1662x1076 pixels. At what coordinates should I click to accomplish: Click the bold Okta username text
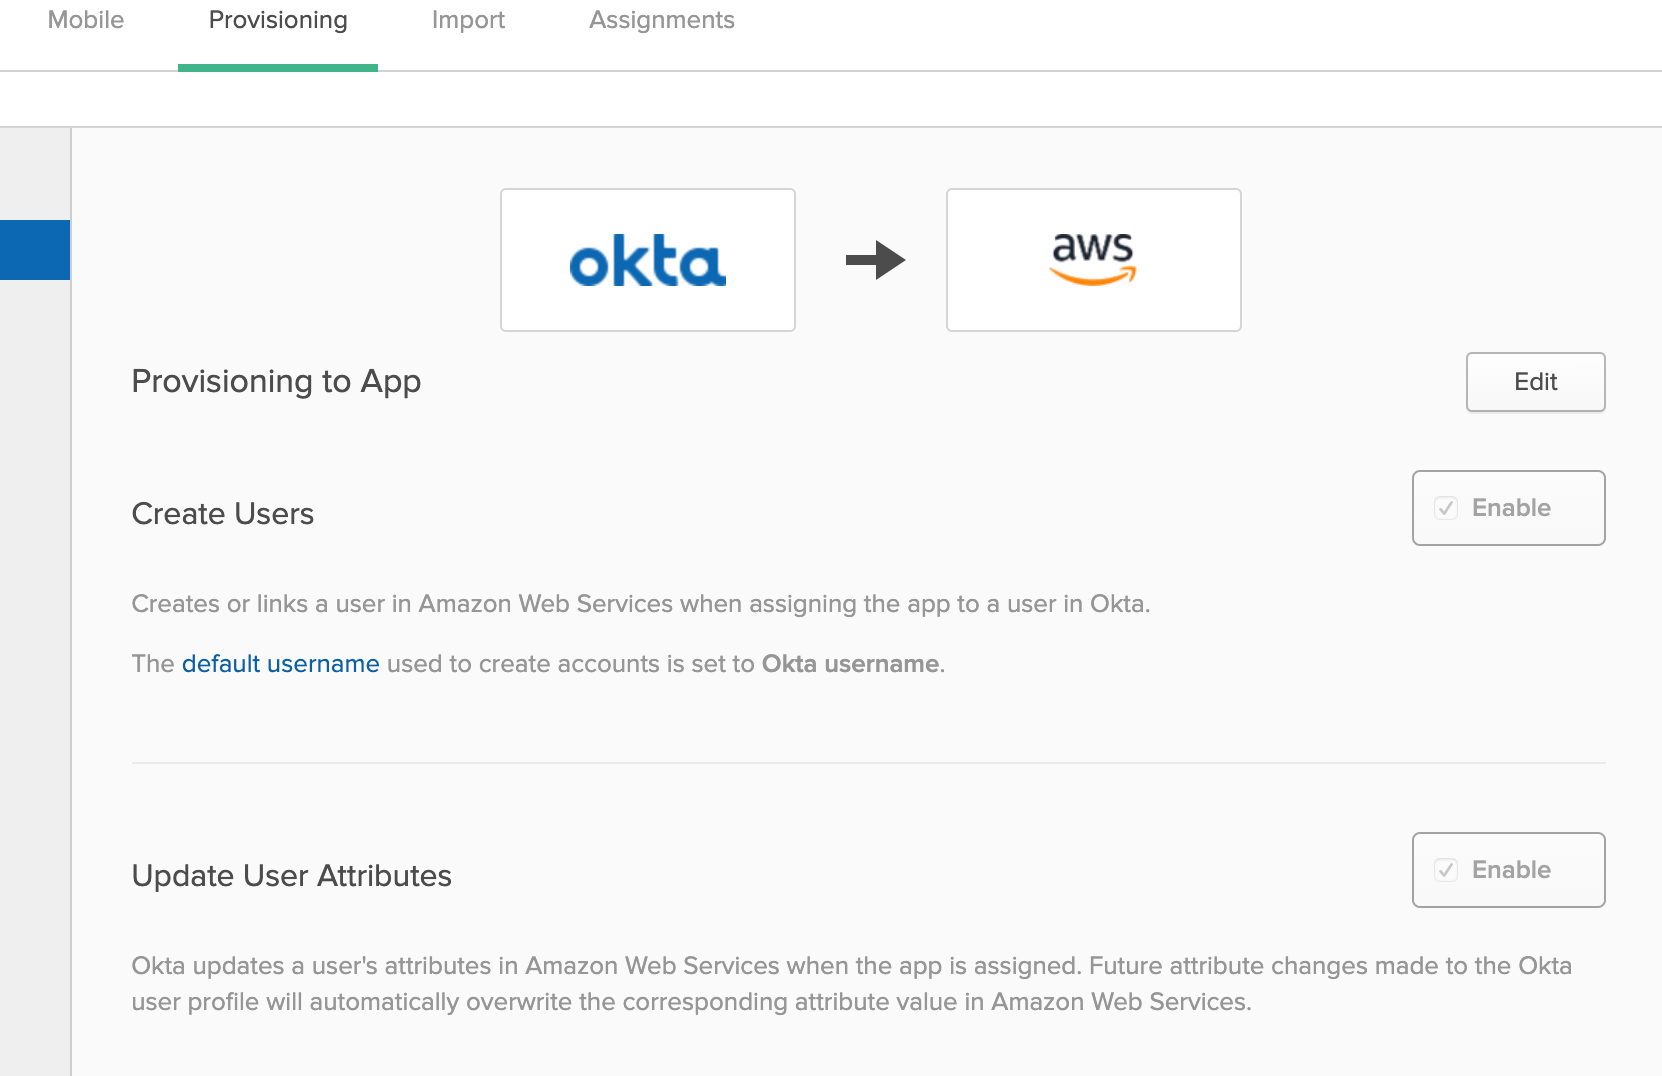(850, 664)
